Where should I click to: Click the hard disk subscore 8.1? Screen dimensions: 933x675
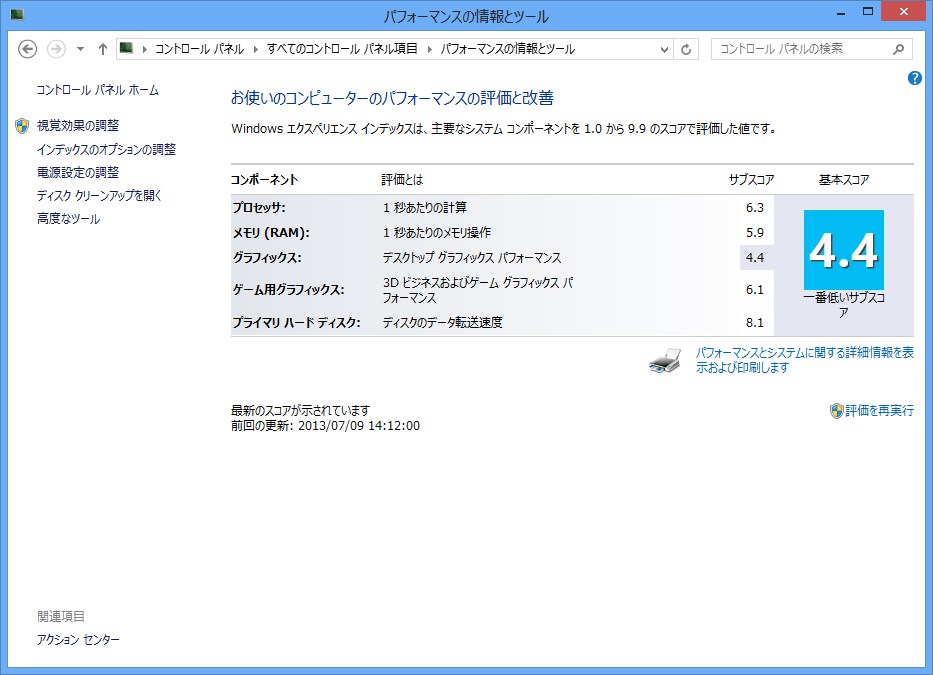[754, 323]
